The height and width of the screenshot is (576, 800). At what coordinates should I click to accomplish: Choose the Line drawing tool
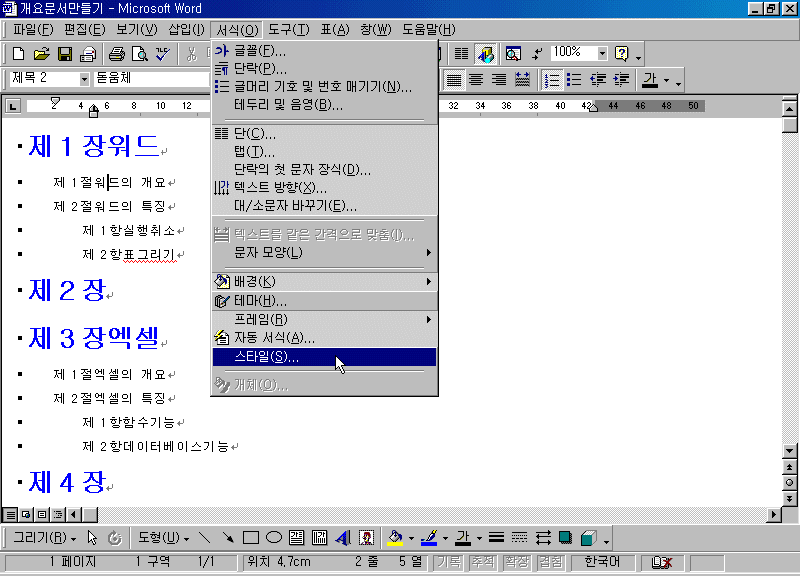click(204, 538)
